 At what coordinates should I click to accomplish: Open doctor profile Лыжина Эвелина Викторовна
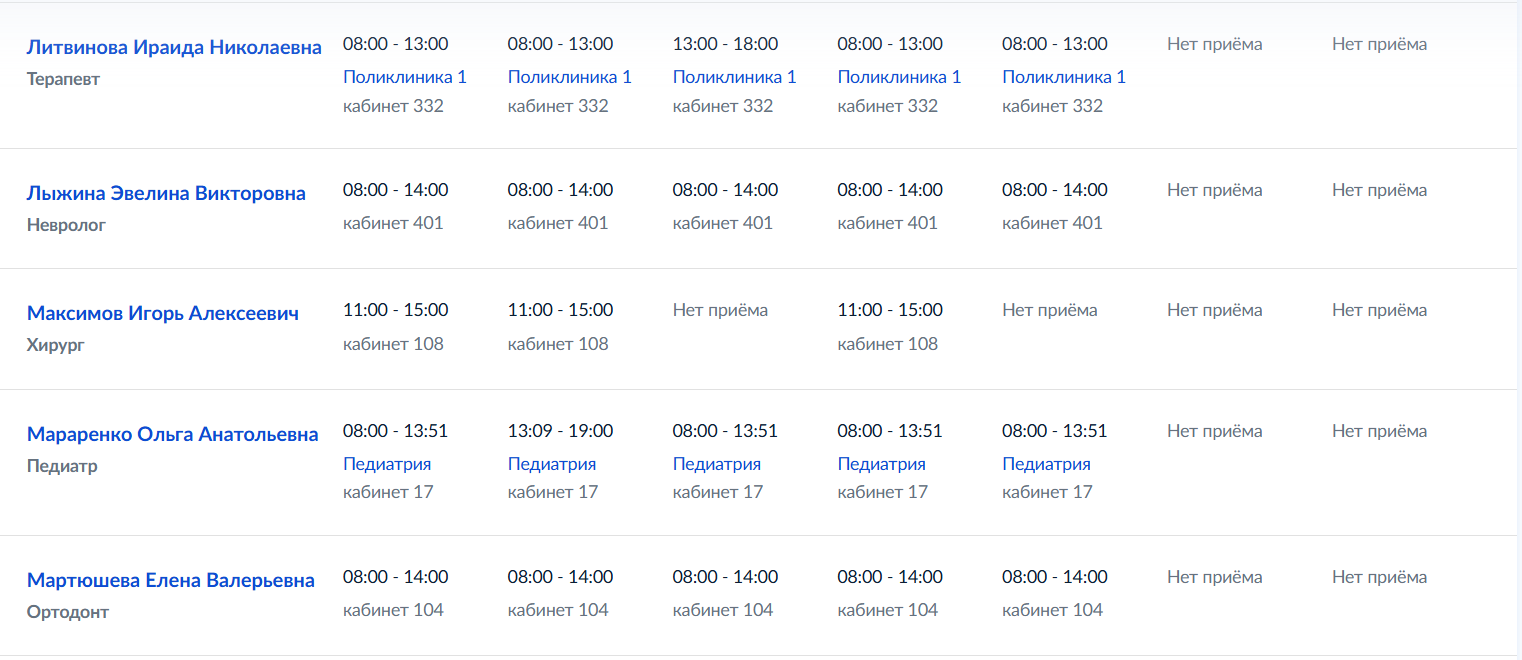[x=166, y=193]
